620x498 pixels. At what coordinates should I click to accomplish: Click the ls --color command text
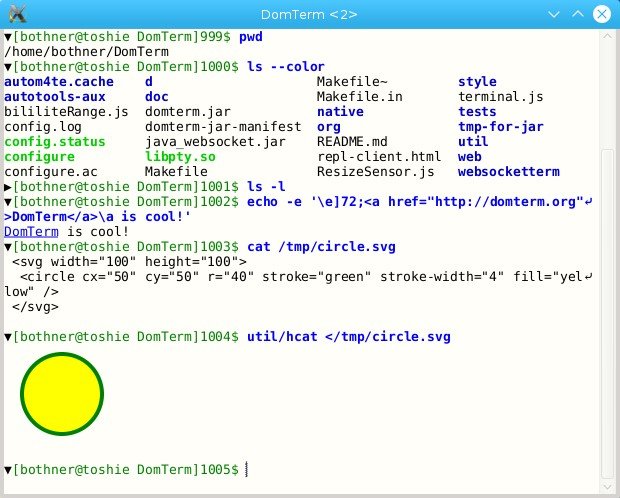pos(286,66)
